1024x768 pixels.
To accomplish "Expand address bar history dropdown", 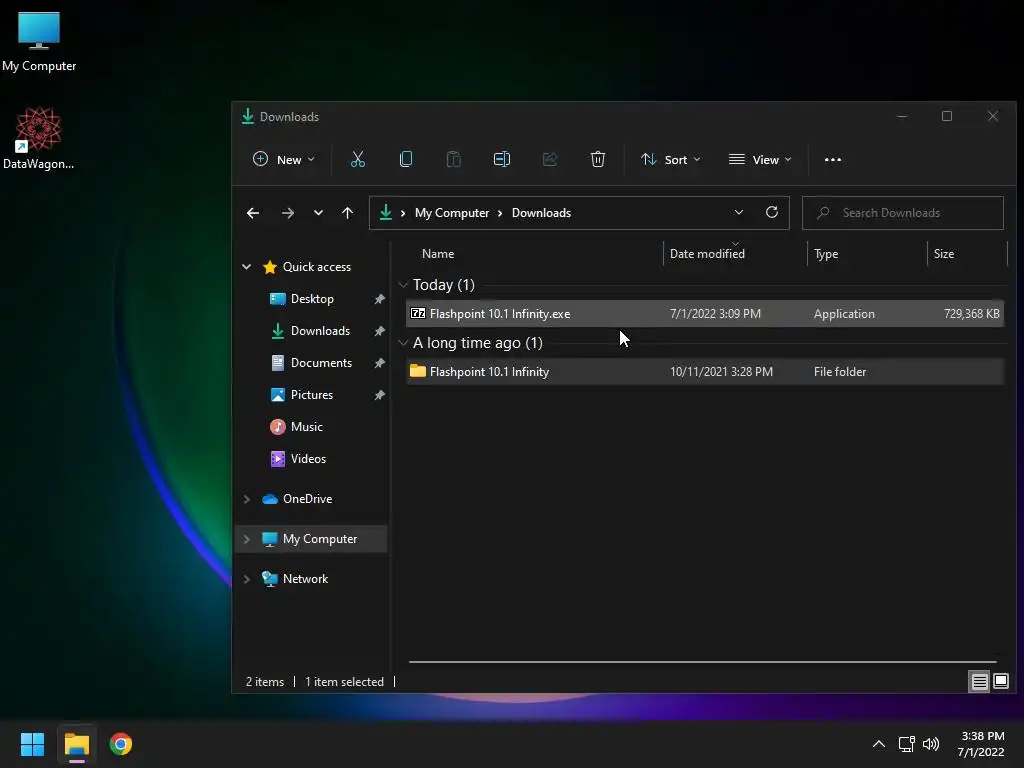I will point(739,212).
